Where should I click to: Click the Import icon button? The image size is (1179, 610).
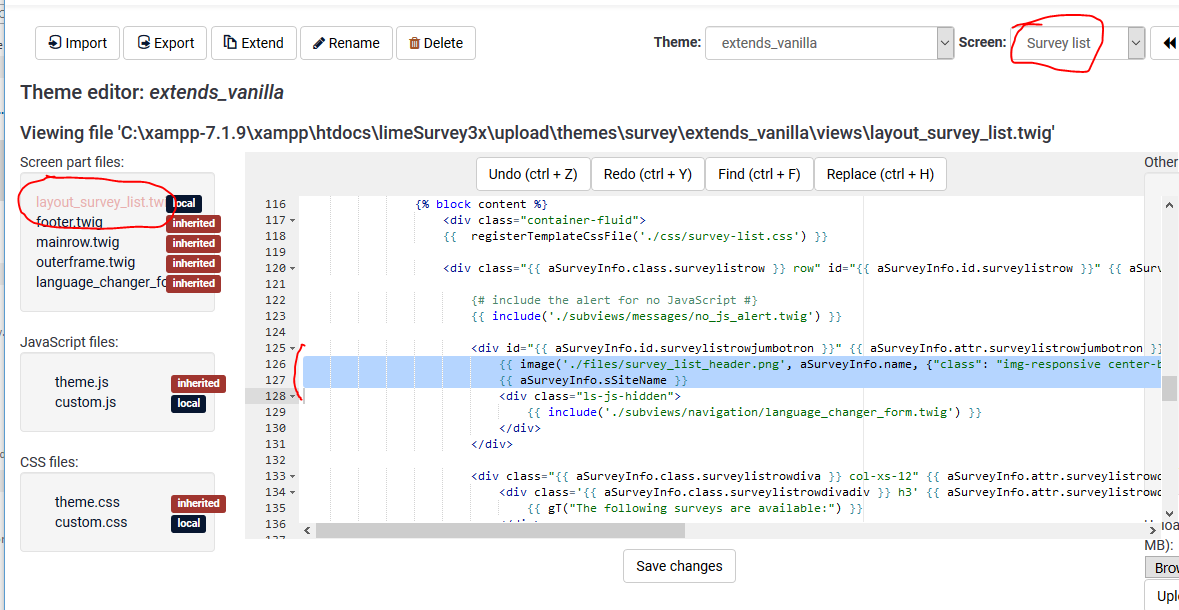pyautogui.click(x=77, y=43)
